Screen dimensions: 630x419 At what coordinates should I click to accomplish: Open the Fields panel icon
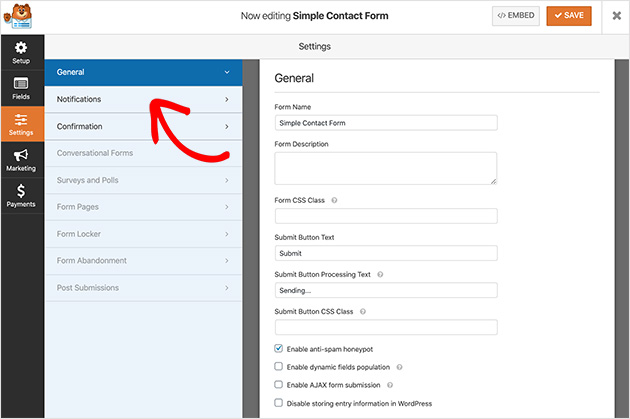(x=21, y=89)
